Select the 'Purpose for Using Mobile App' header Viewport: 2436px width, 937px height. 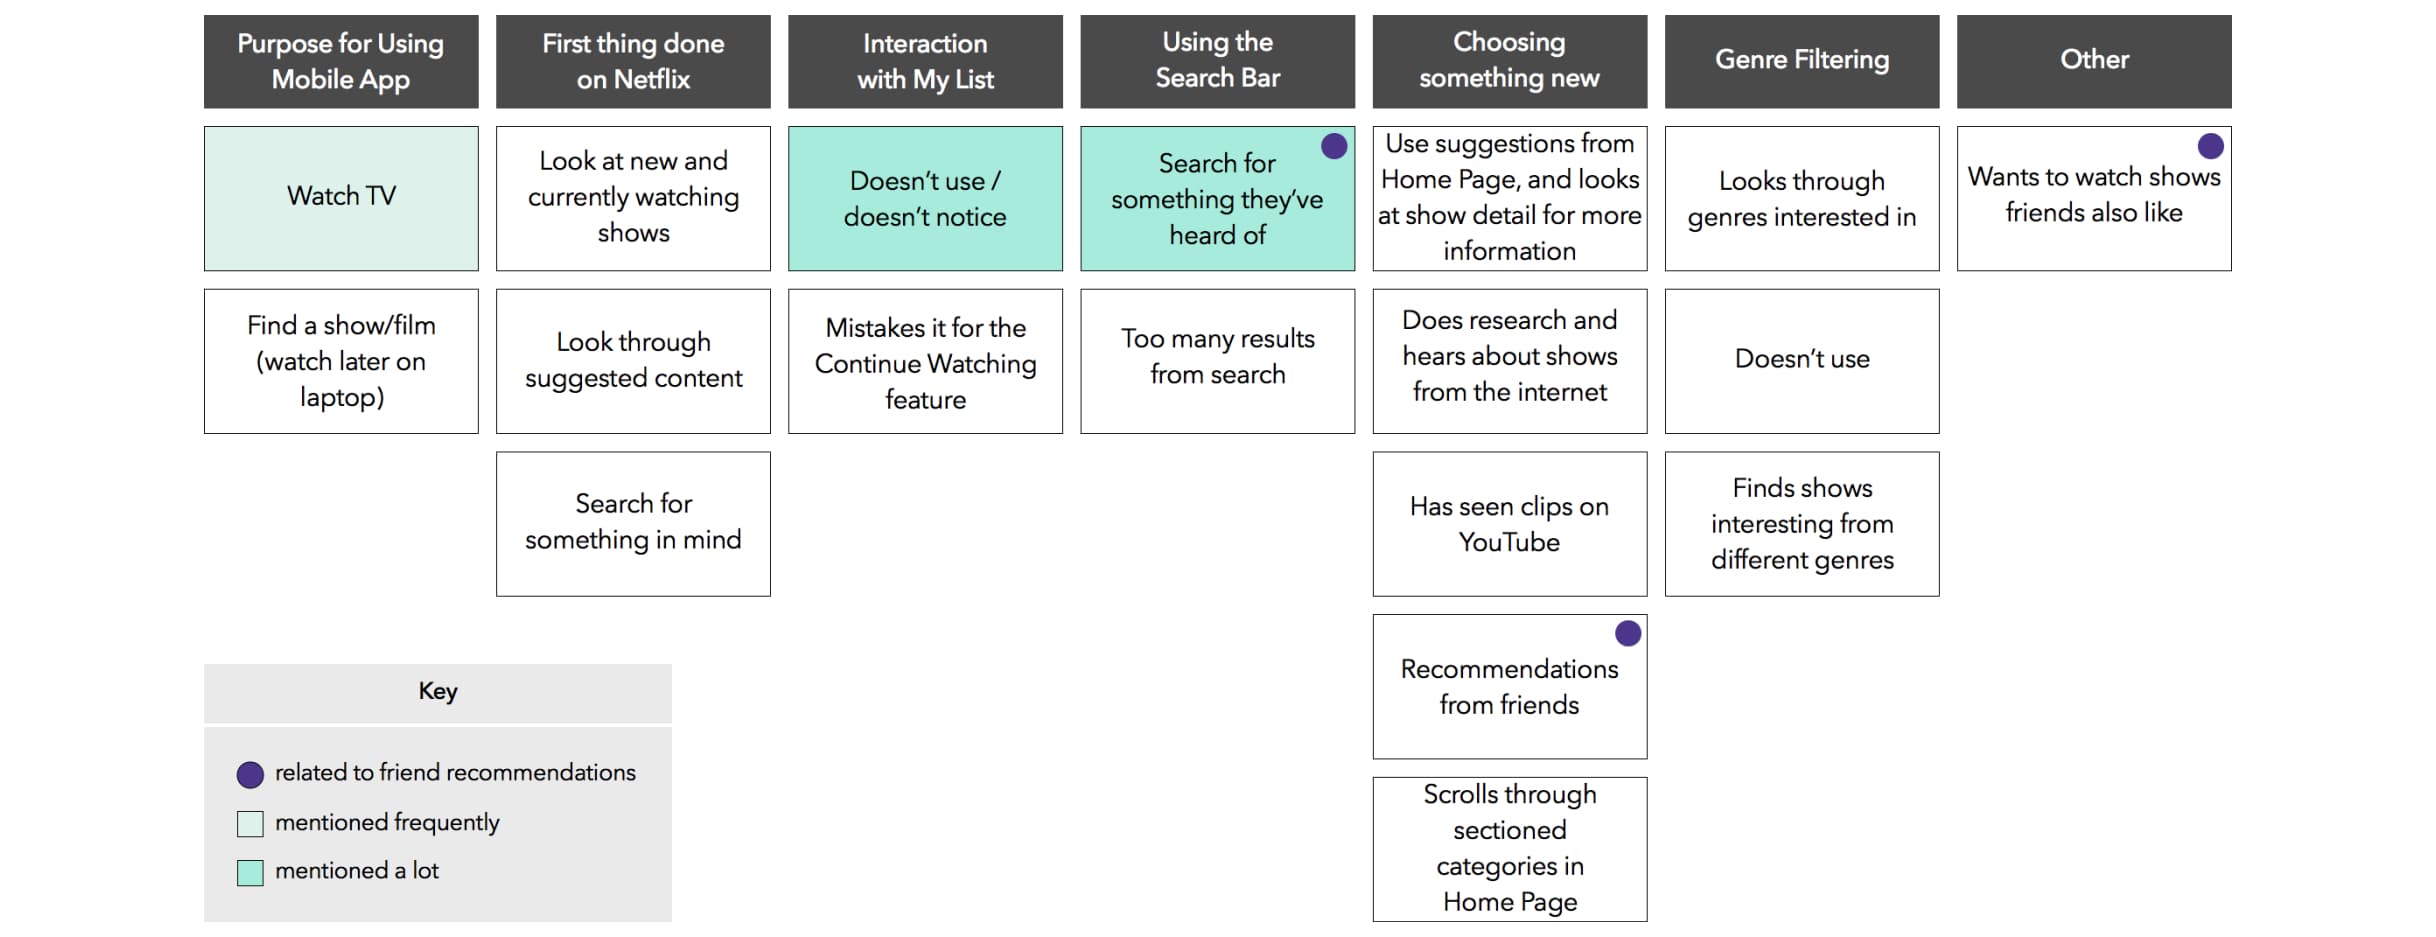[x=341, y=62]
